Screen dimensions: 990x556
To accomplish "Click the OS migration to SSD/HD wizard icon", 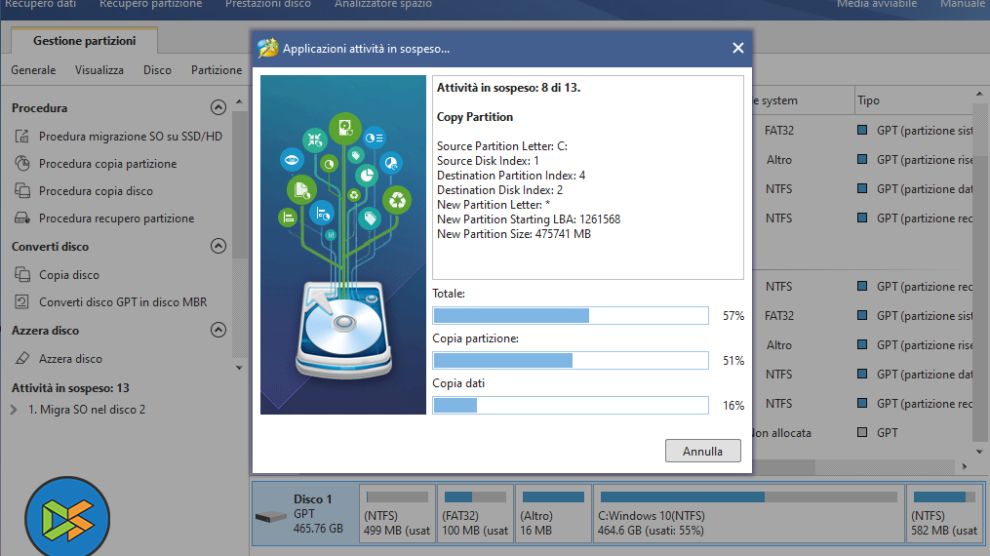I will coord(22,136).
